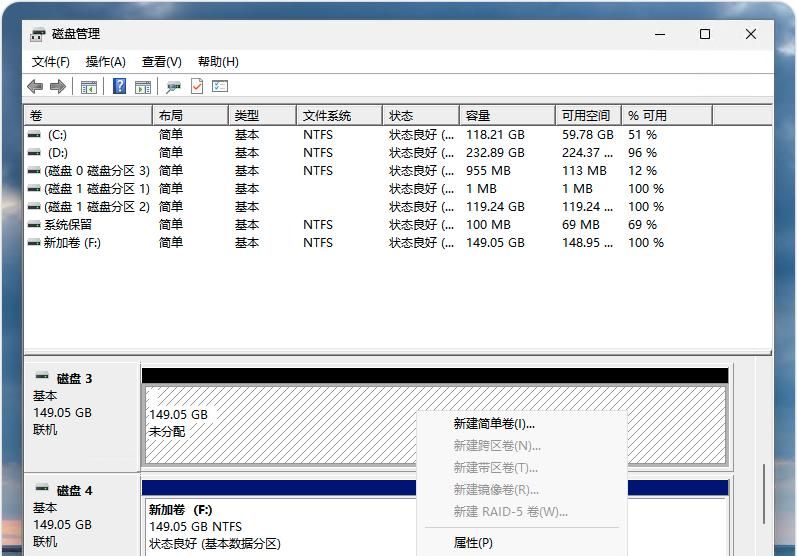Click the 955 MB capacity cell
The width and height of the screenshot is (797, 556).
coord(488,171)
